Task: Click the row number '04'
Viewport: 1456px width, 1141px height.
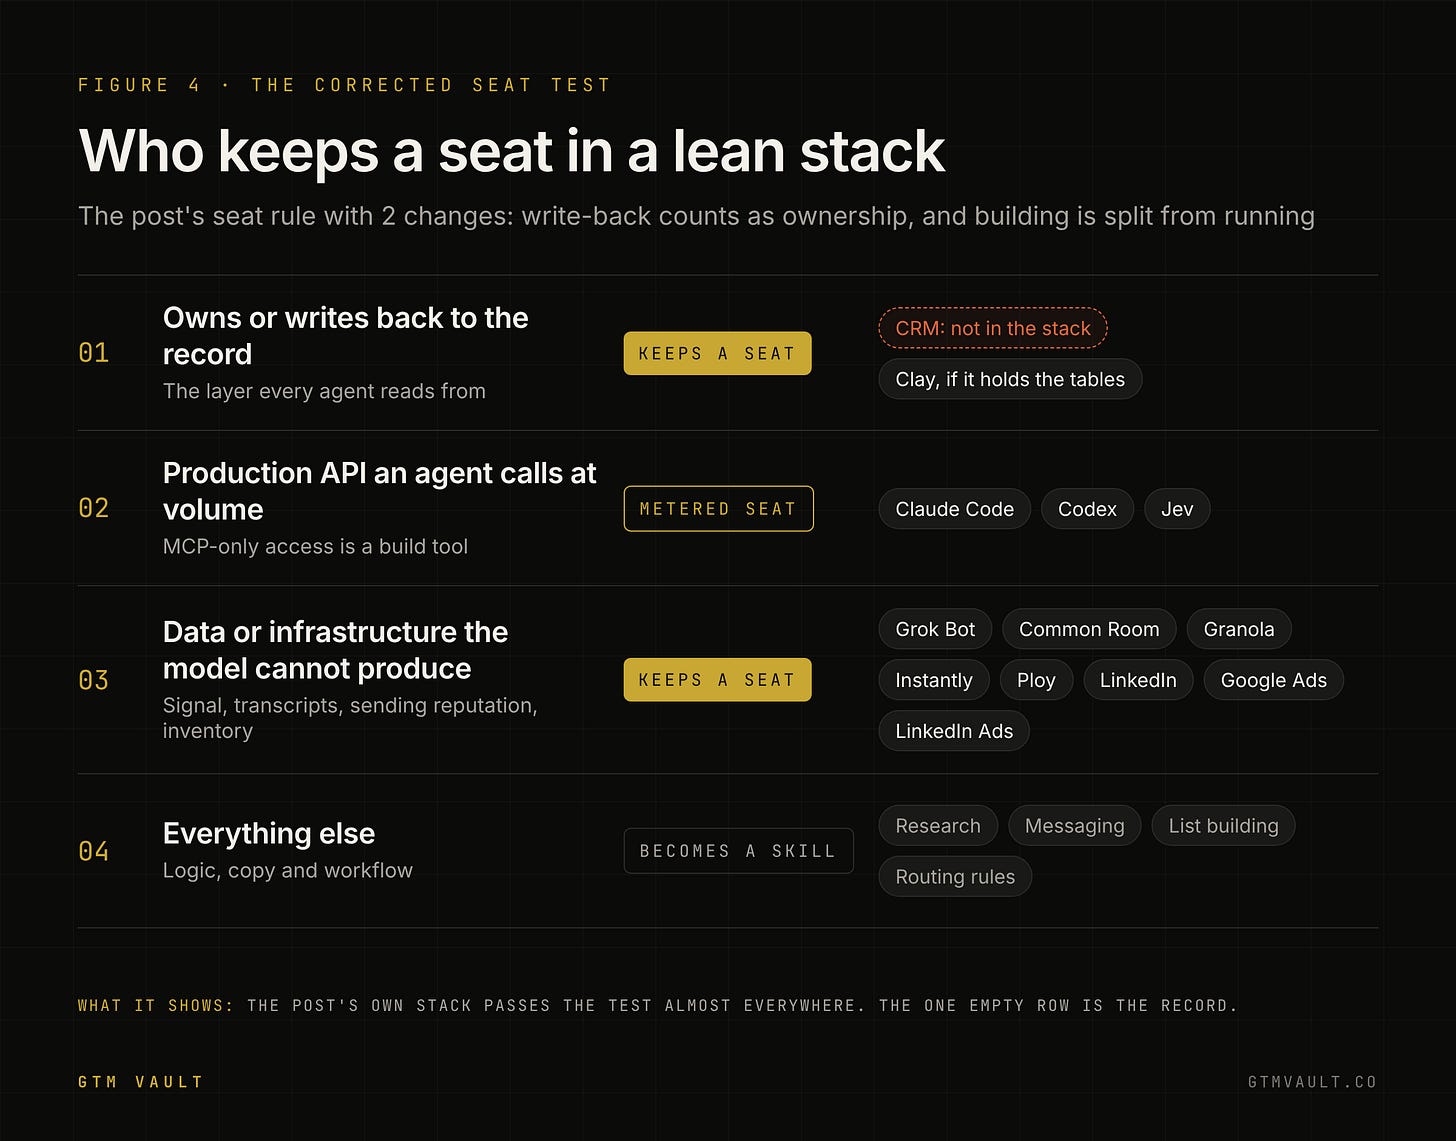Action: click(94, 851)
